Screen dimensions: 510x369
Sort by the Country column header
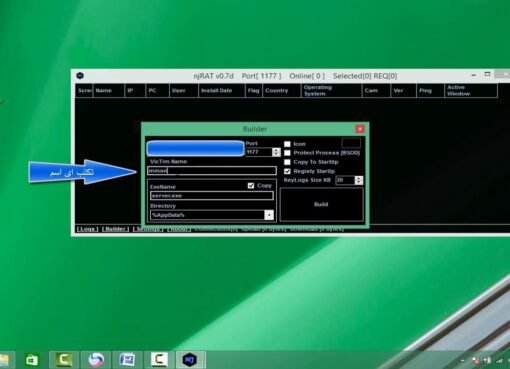(282, 90)
